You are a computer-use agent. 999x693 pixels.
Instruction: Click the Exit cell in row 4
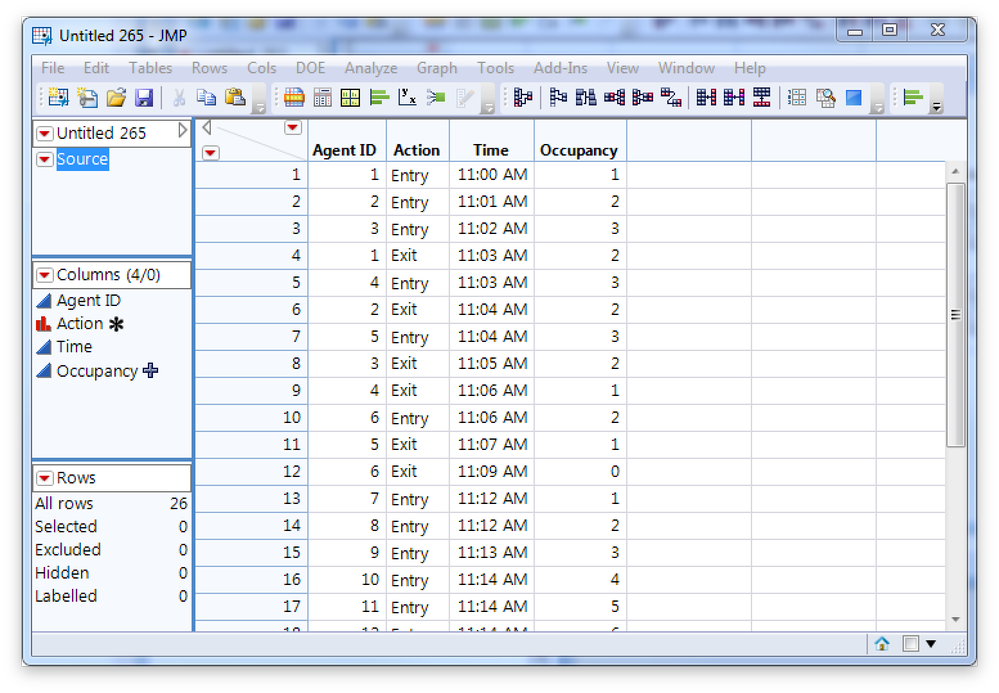[x=417, y=255]
